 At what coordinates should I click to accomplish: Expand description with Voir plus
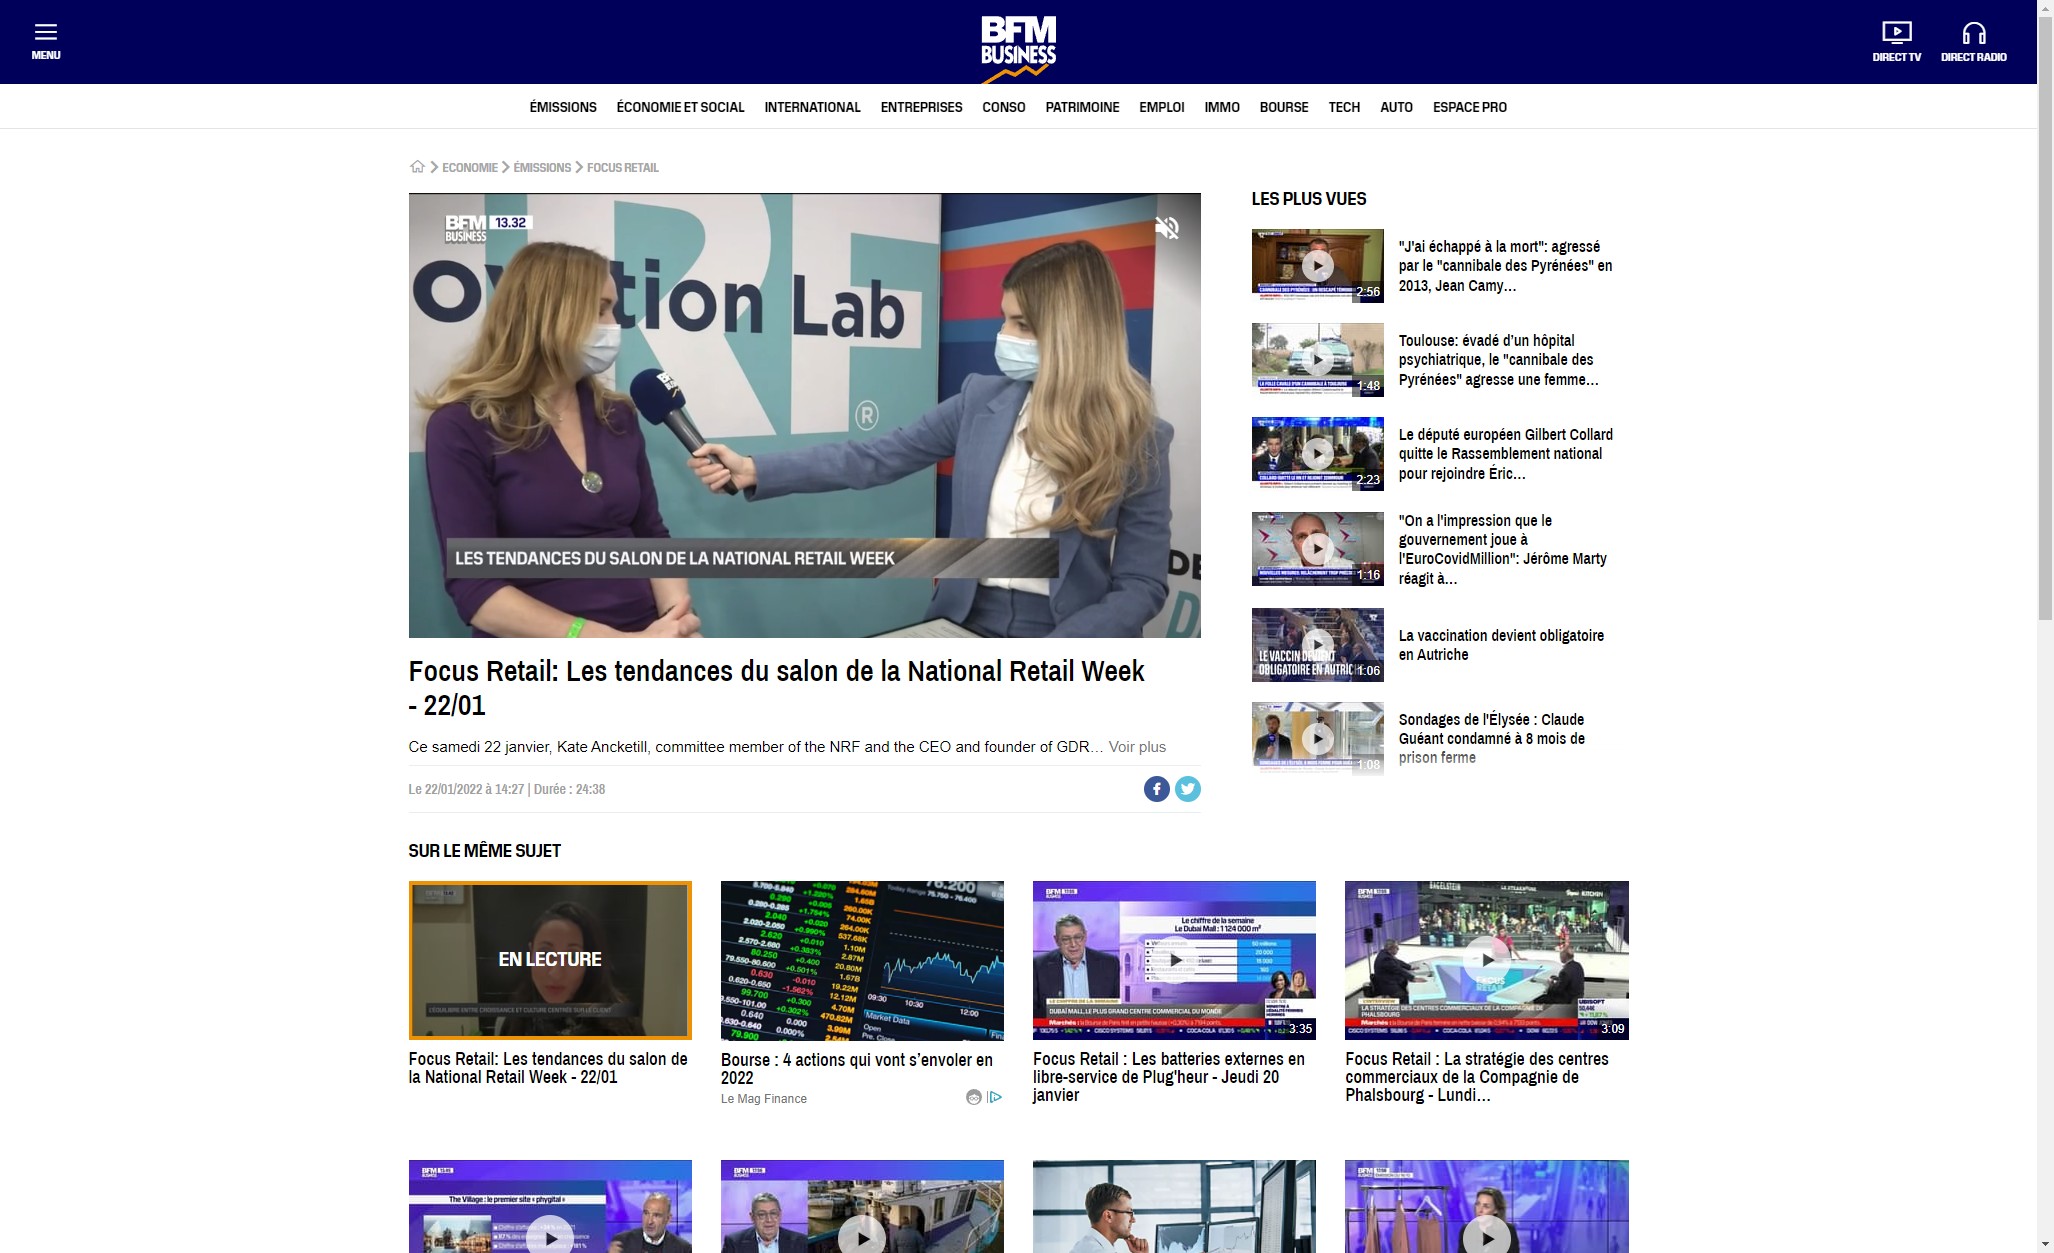tap(1137, 747)
